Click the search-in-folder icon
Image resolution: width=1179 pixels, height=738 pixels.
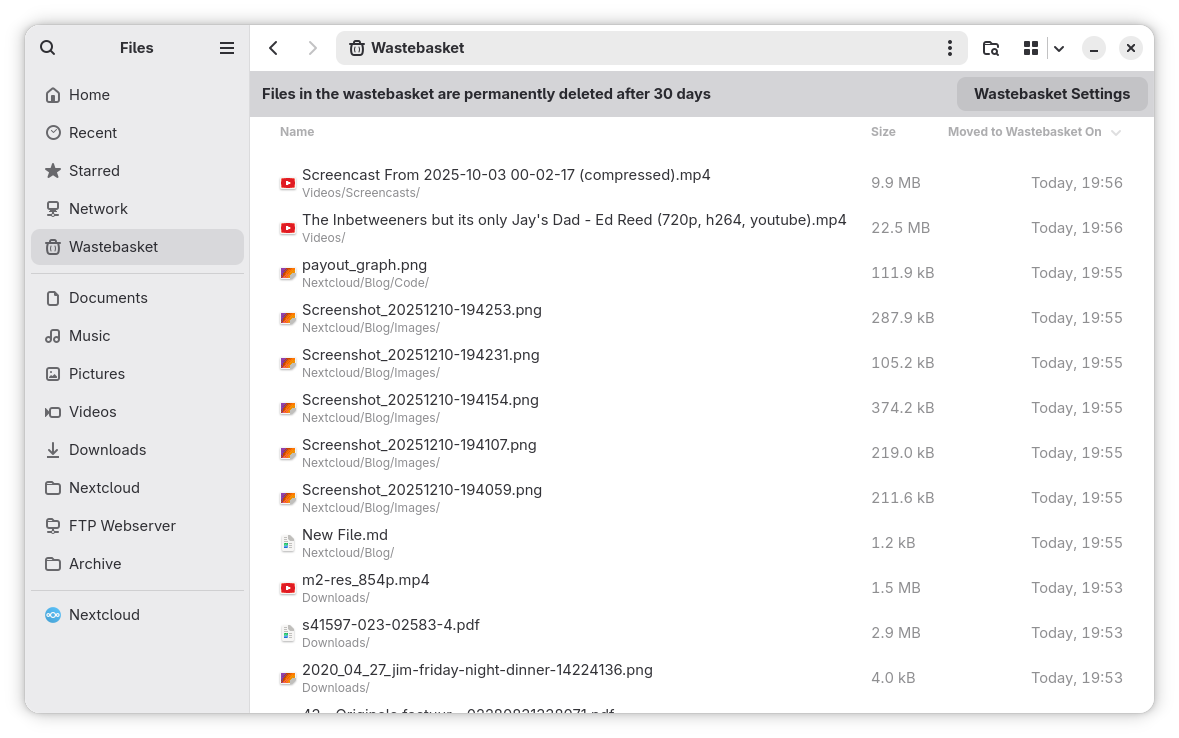(991, 48)
